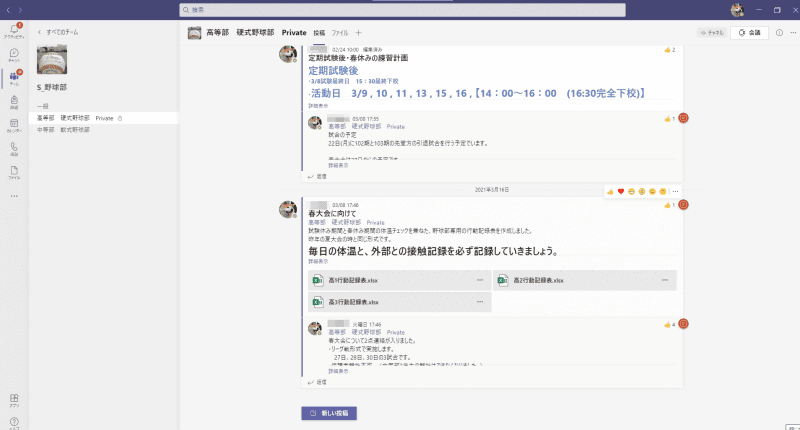Click the S_野球部 team name

(52, 87)
